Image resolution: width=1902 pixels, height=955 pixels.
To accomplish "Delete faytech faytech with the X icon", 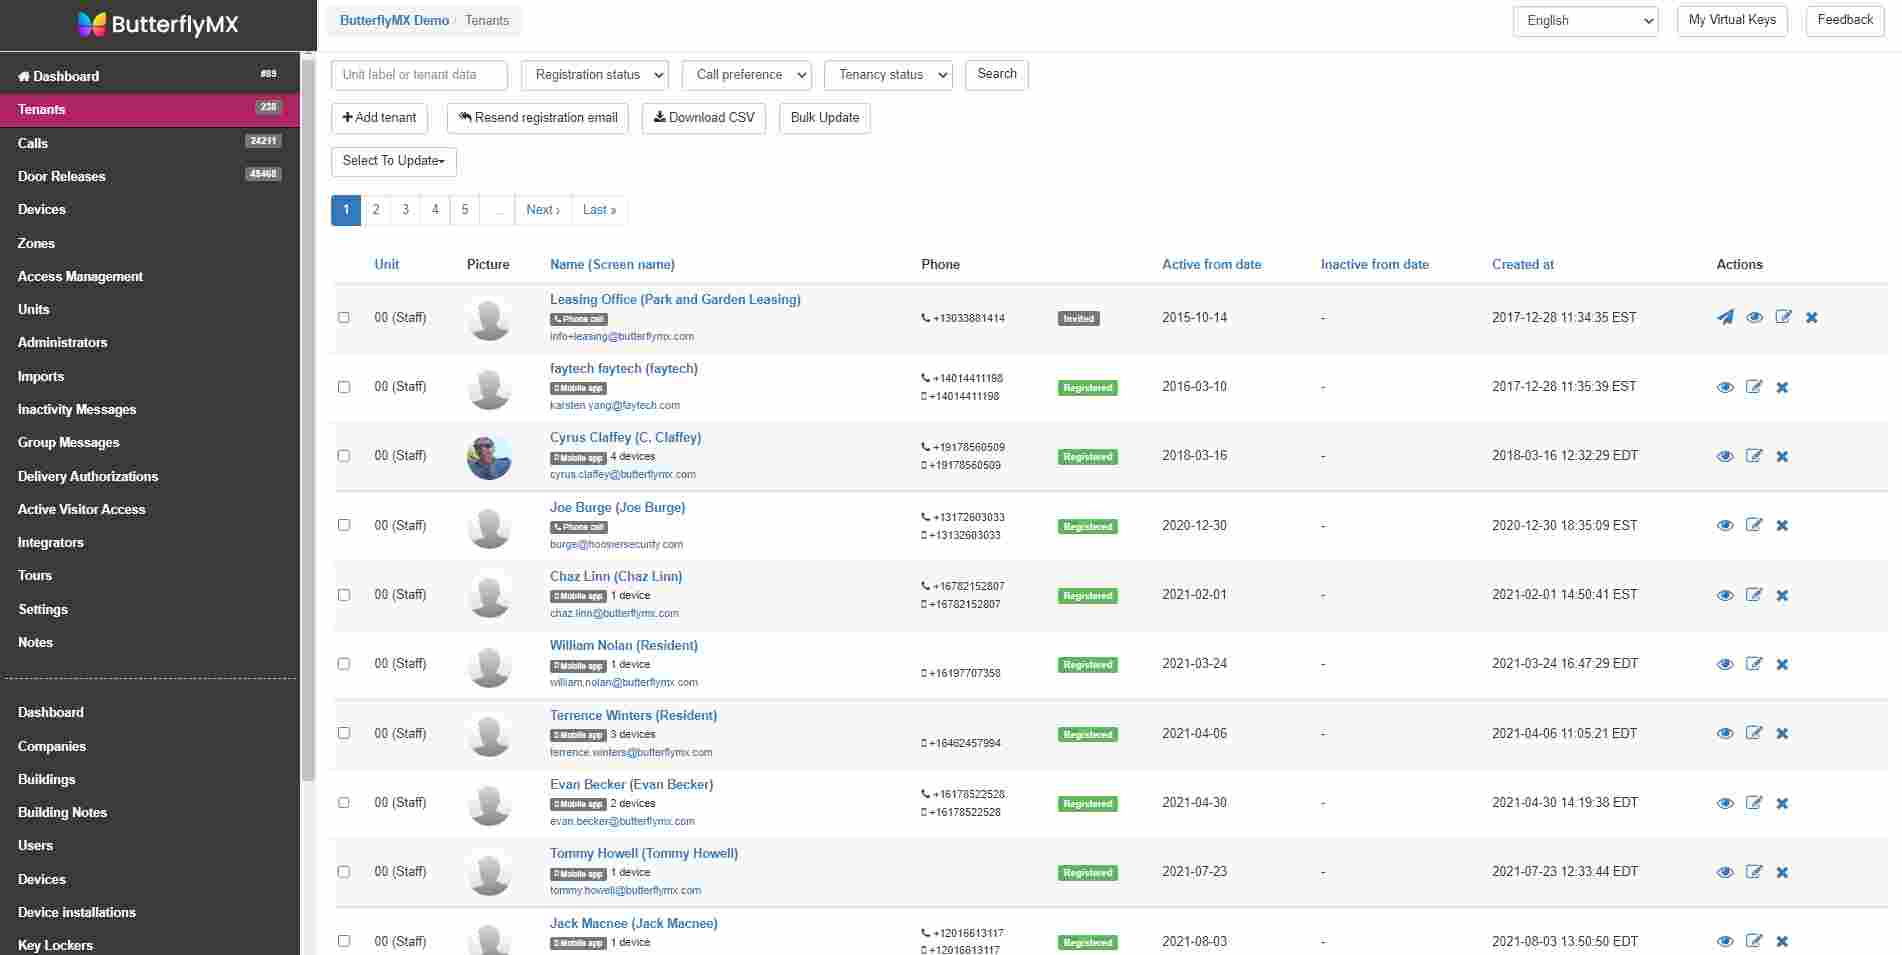I will (x=1783, y=387).
